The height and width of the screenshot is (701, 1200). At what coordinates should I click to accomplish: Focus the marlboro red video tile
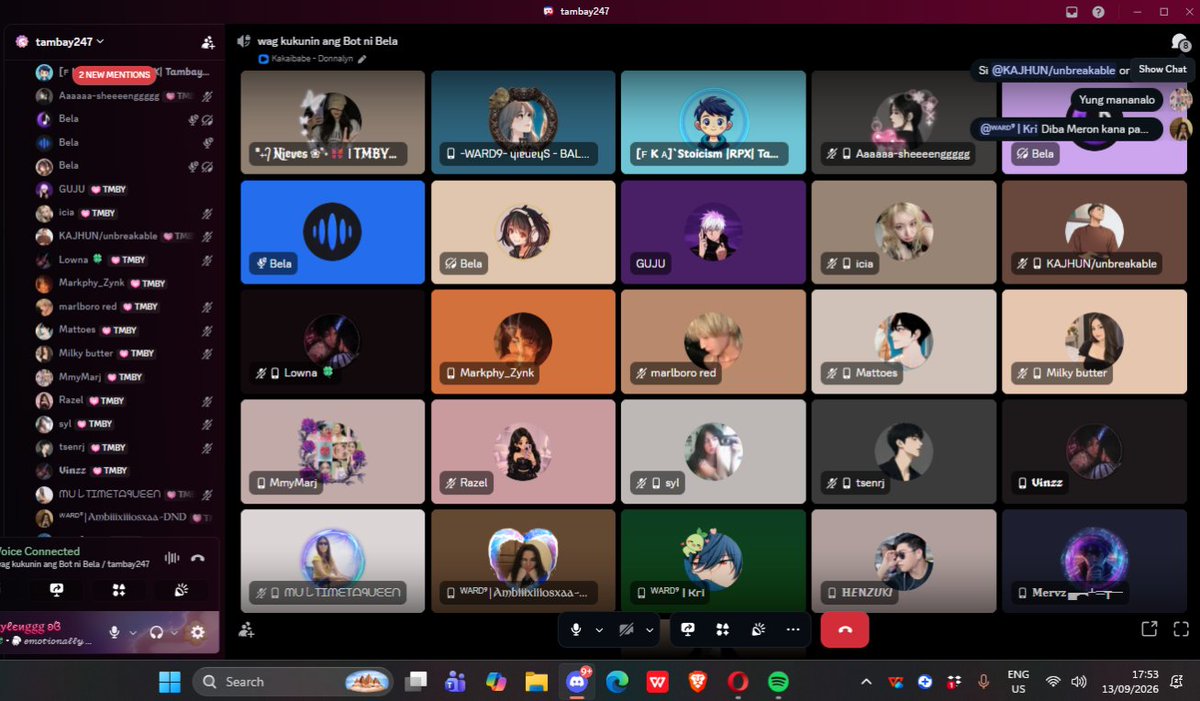713,341
